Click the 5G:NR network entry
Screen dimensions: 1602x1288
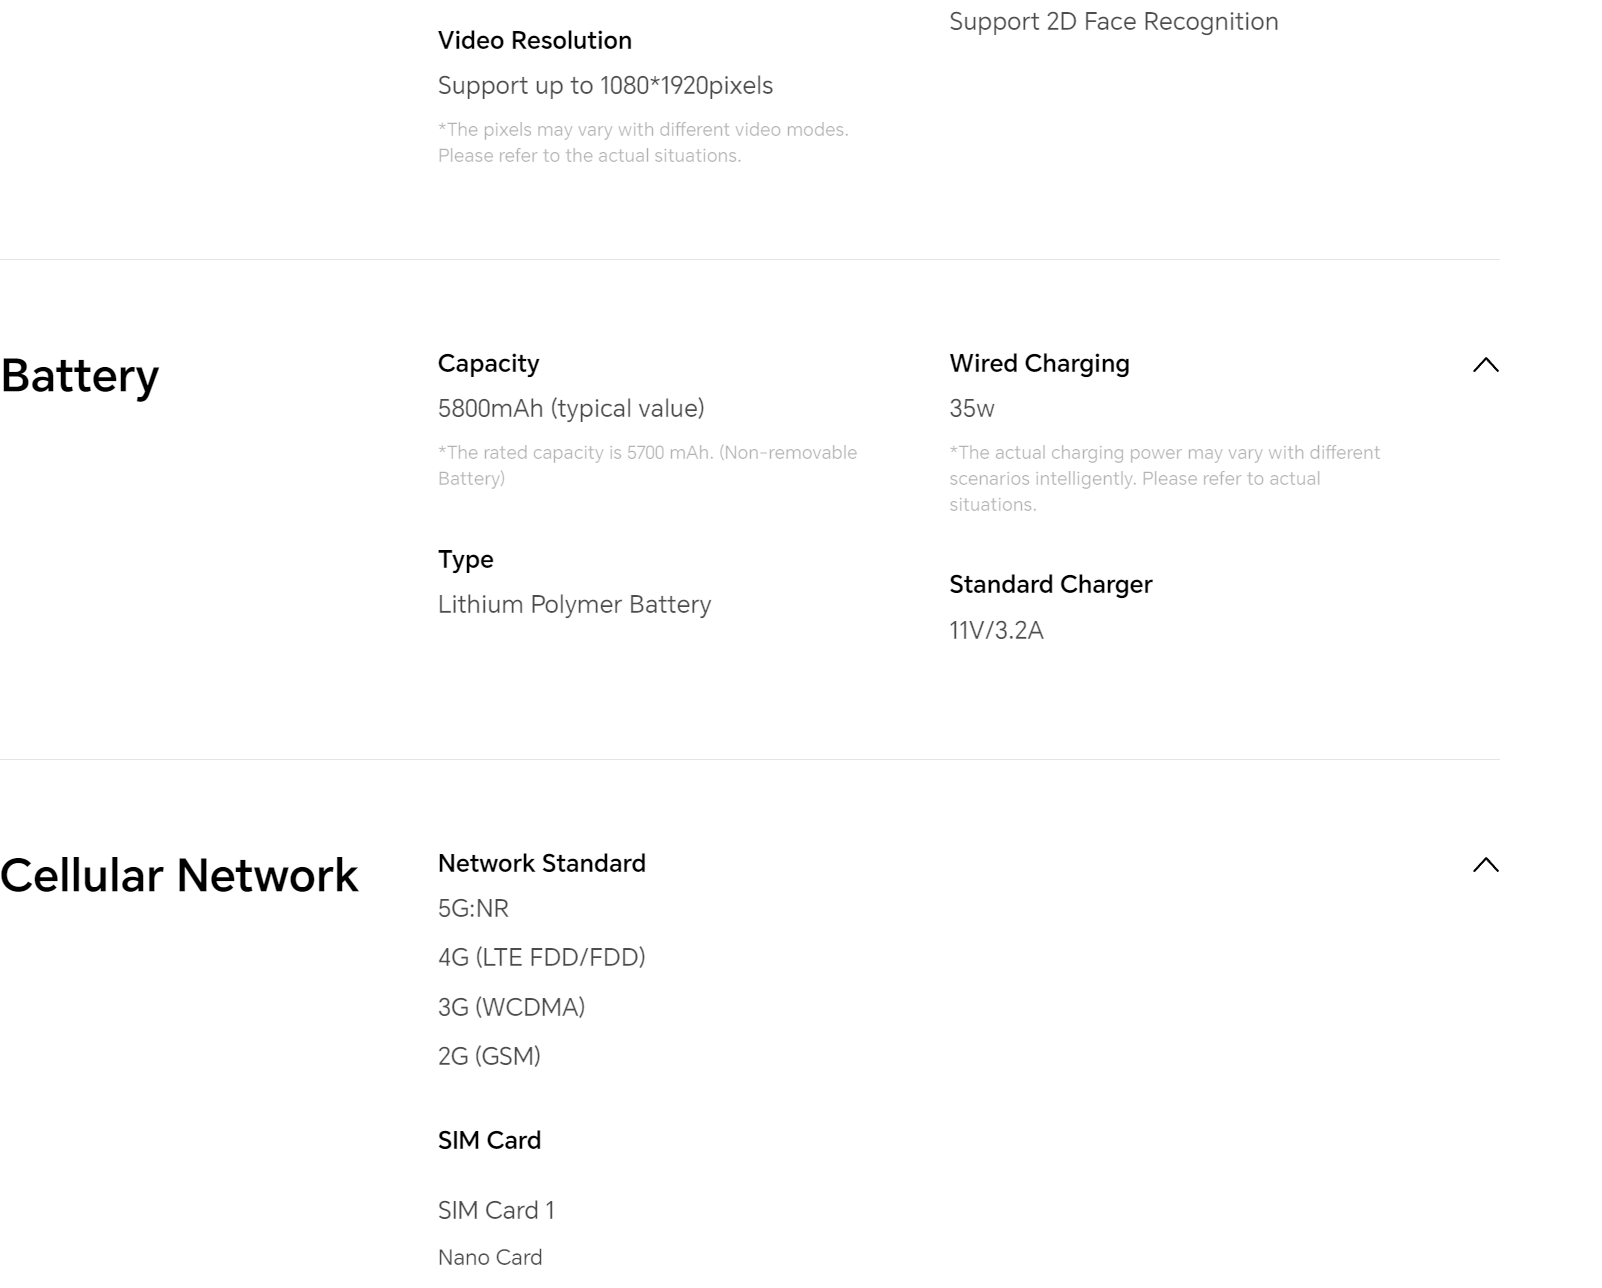click(473, 909)
